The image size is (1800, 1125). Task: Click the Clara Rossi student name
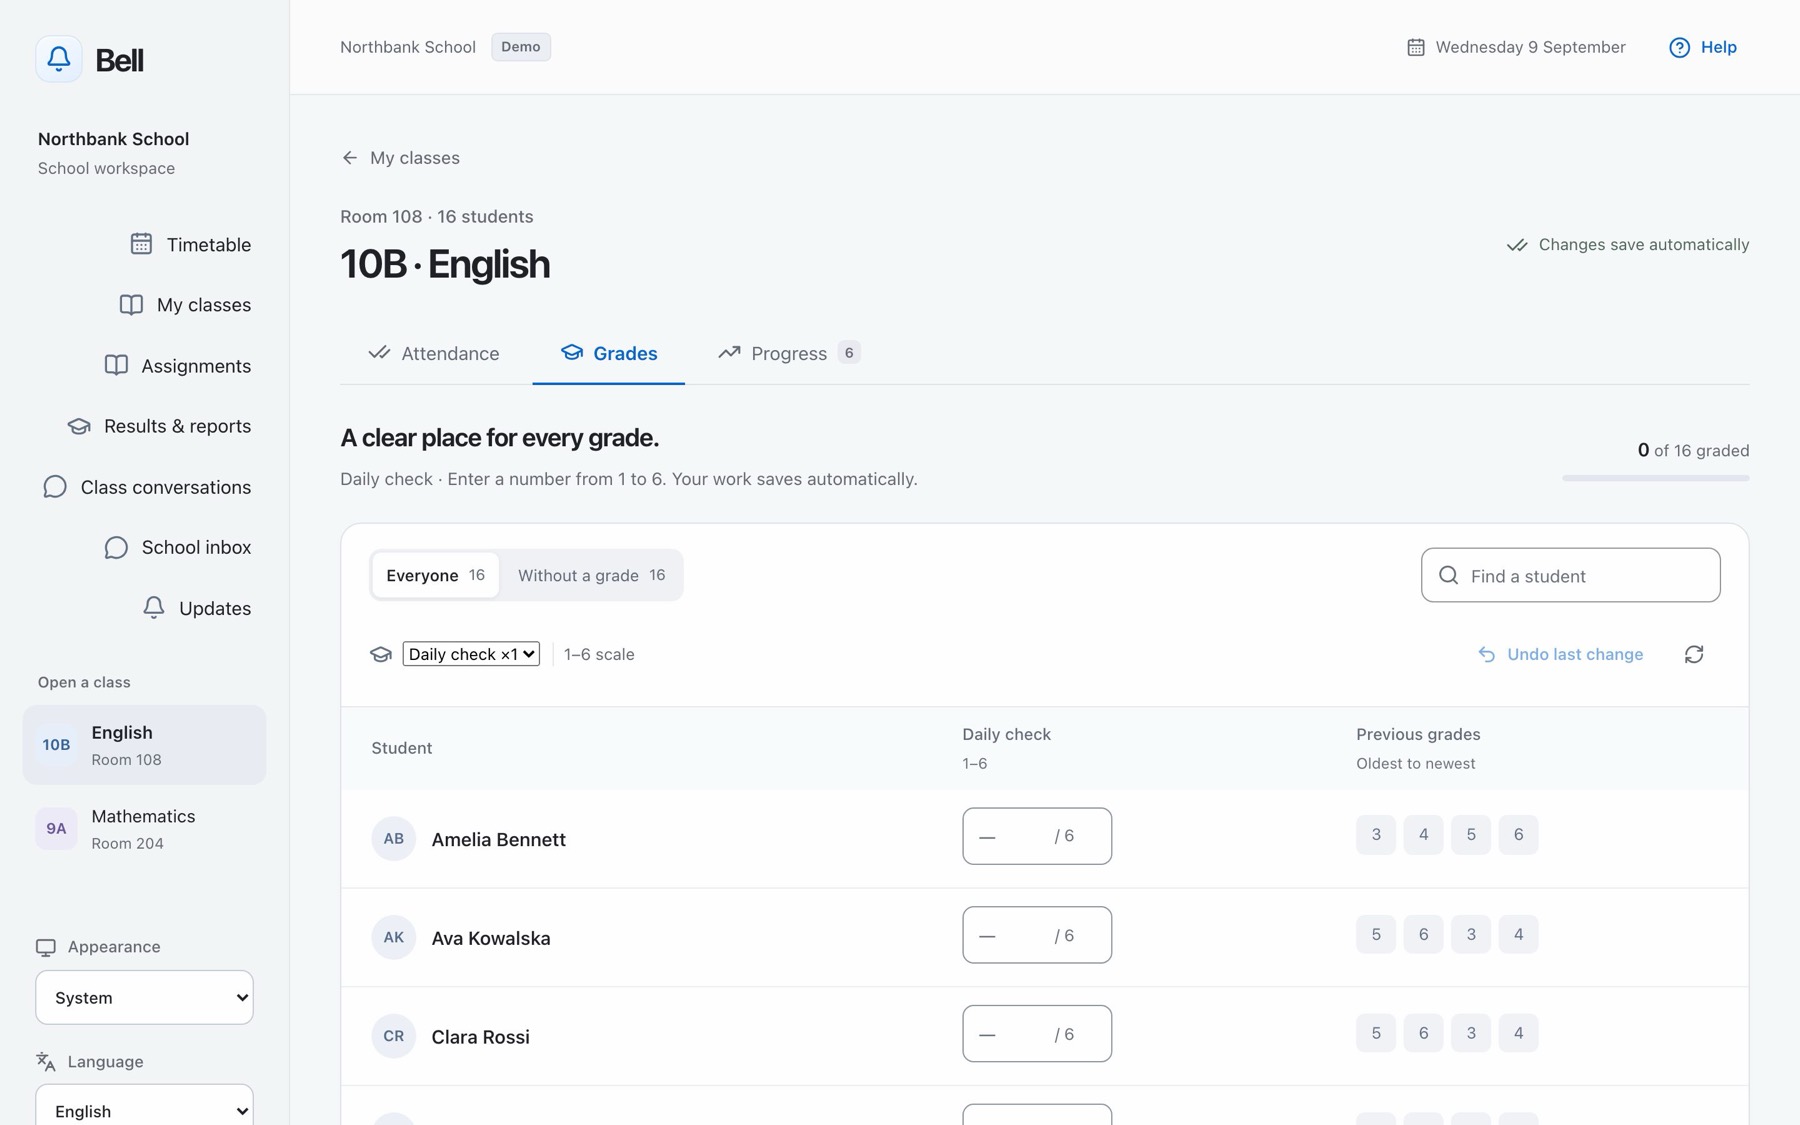481,1037
